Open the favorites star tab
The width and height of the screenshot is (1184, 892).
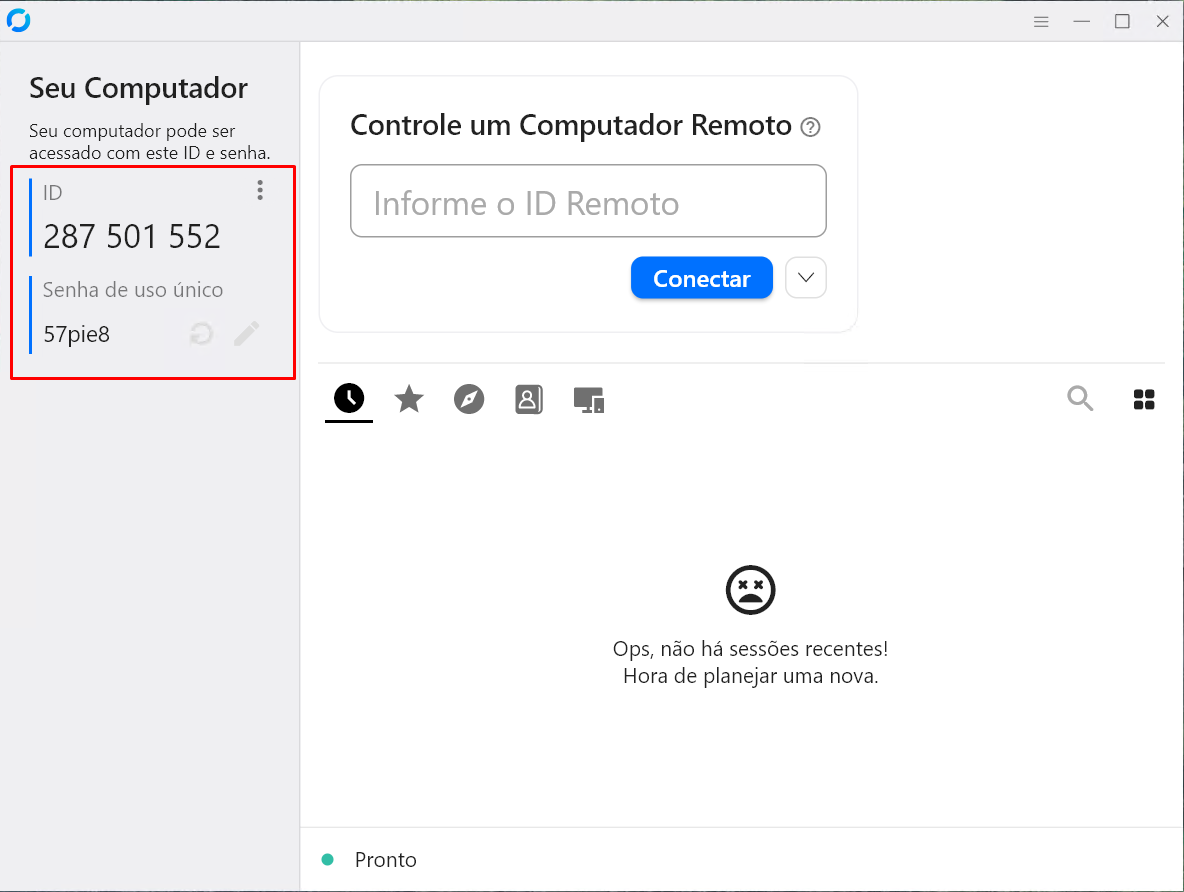409,399
